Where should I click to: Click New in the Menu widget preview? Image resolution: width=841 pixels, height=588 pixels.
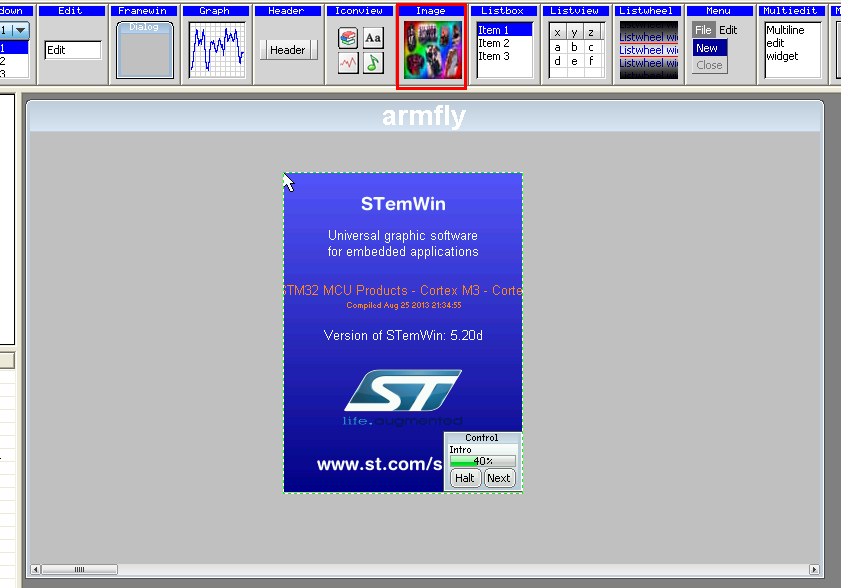pyautogui.click(x=709, y=48)
